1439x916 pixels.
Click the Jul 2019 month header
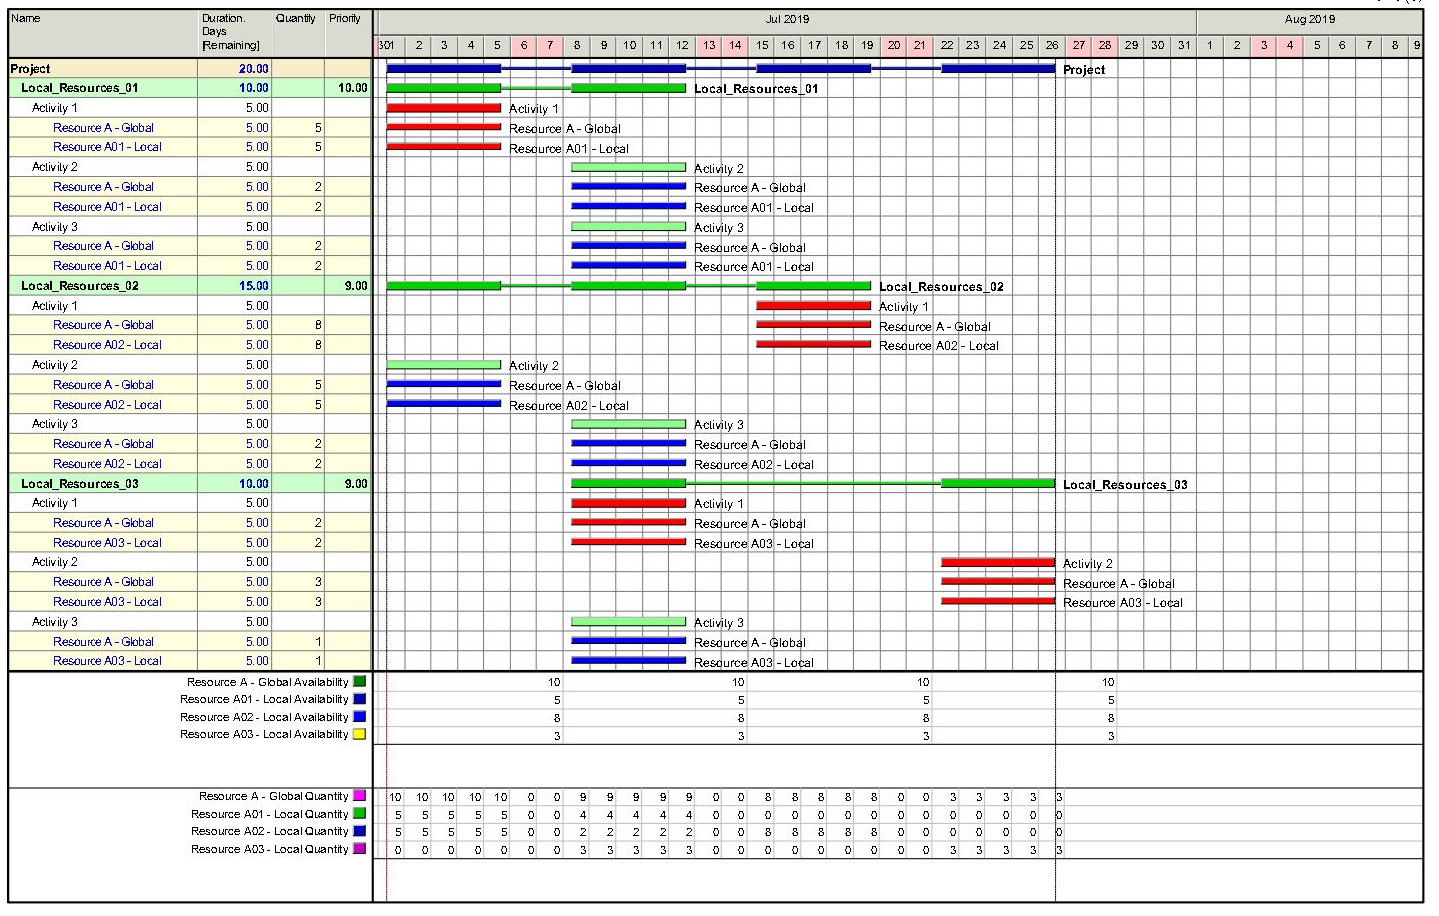click(x=787, y=20)
